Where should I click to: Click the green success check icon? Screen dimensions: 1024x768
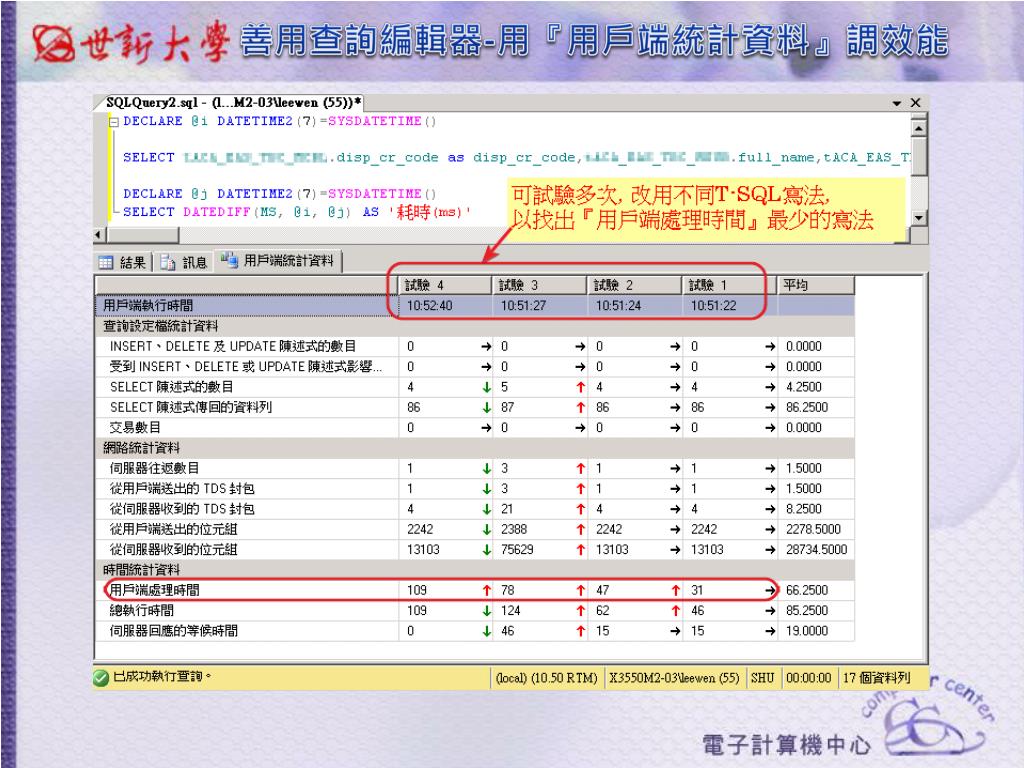tap(101, 678)
